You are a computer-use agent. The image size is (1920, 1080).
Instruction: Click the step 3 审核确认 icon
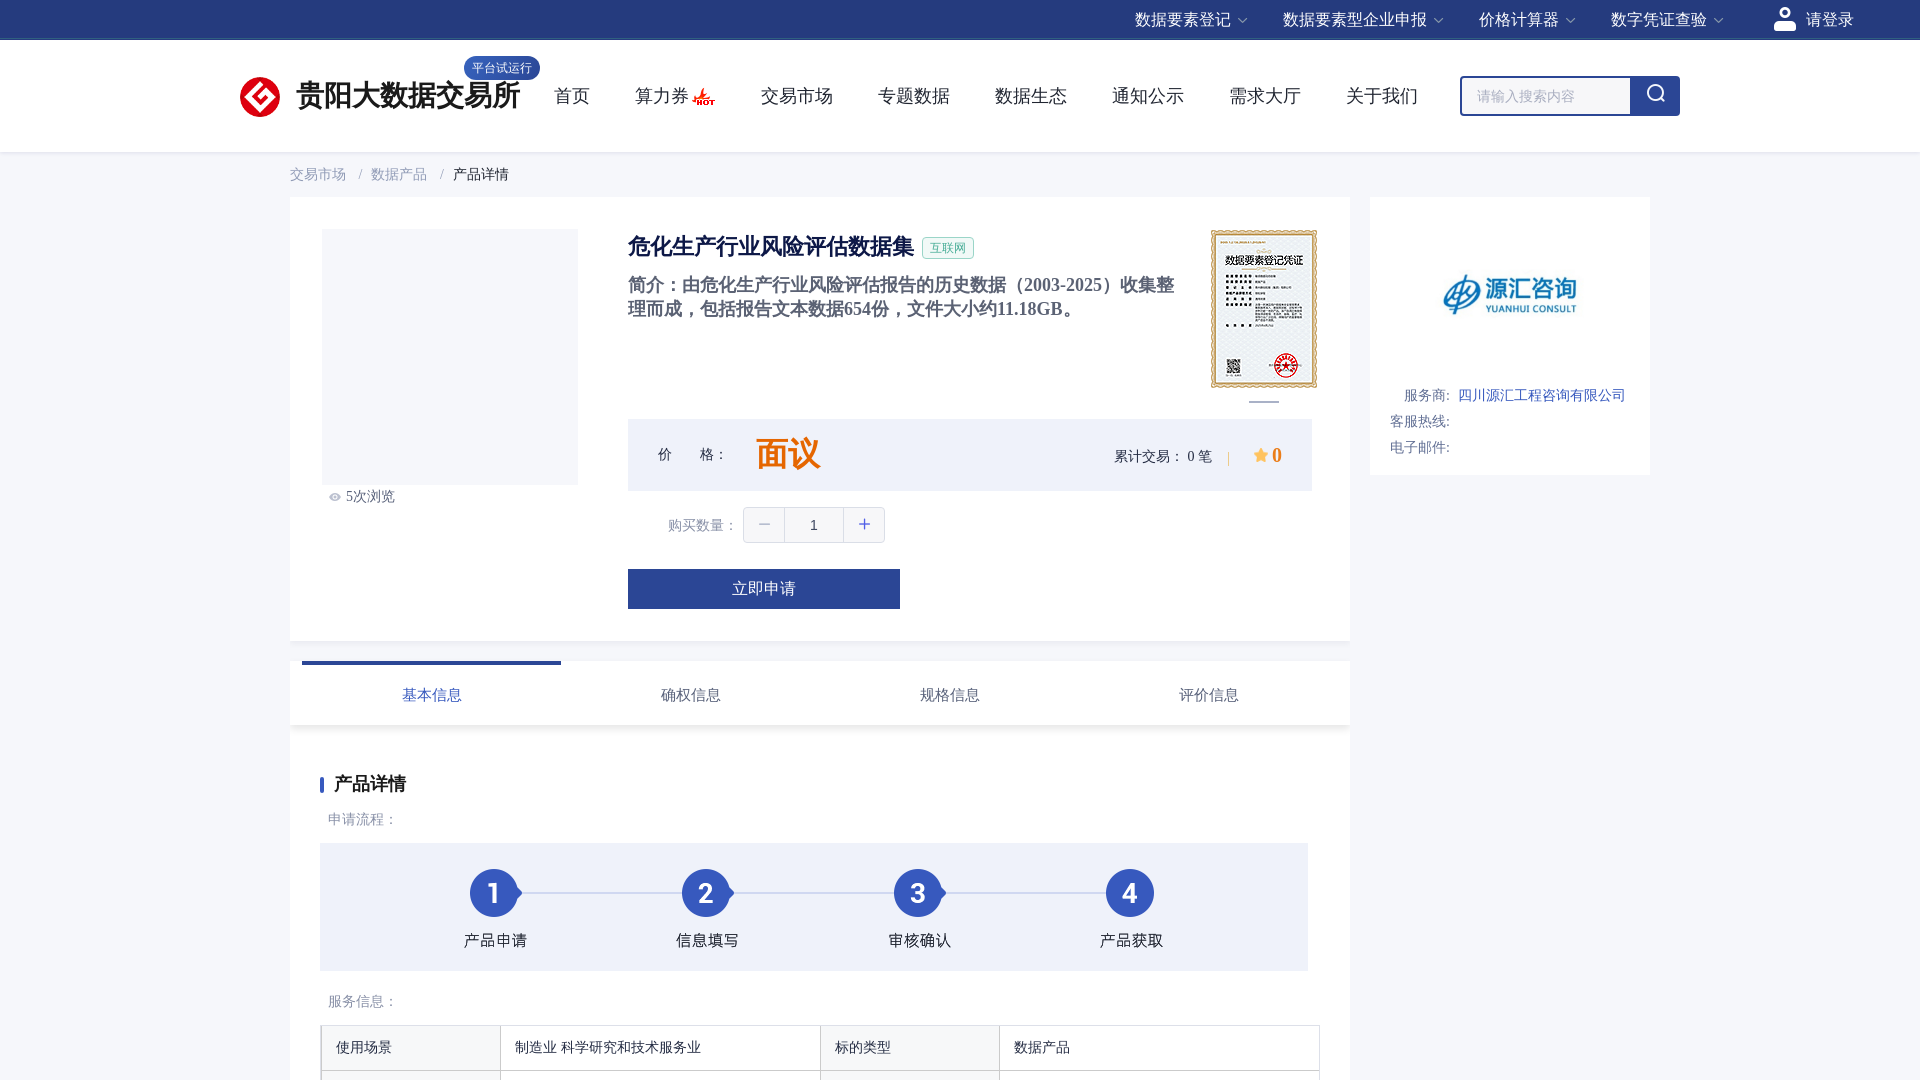[918, 893]
